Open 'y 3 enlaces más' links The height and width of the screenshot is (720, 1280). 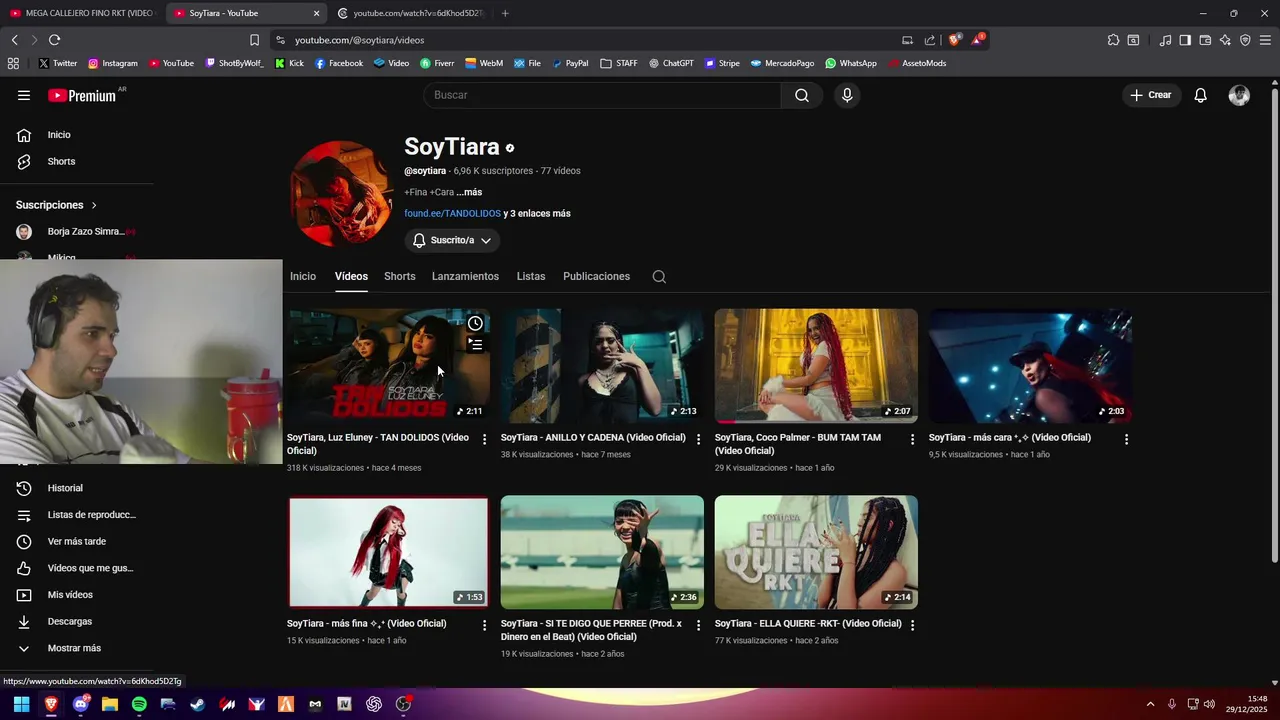pyautogui.click(x=537, y=214)
